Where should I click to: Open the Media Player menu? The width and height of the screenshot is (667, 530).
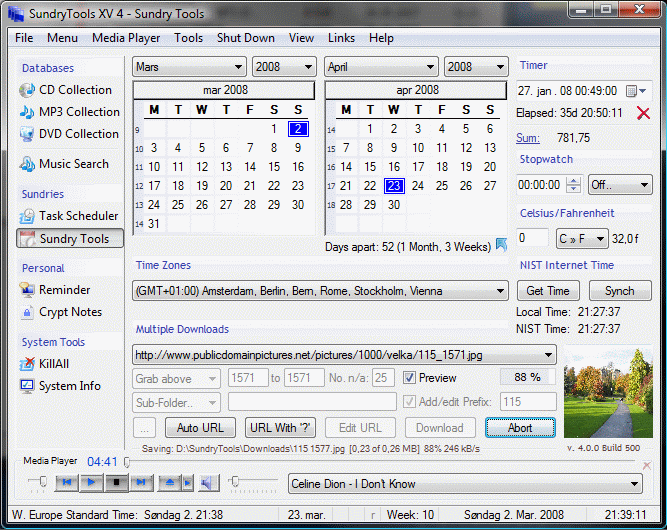[126, 38]
